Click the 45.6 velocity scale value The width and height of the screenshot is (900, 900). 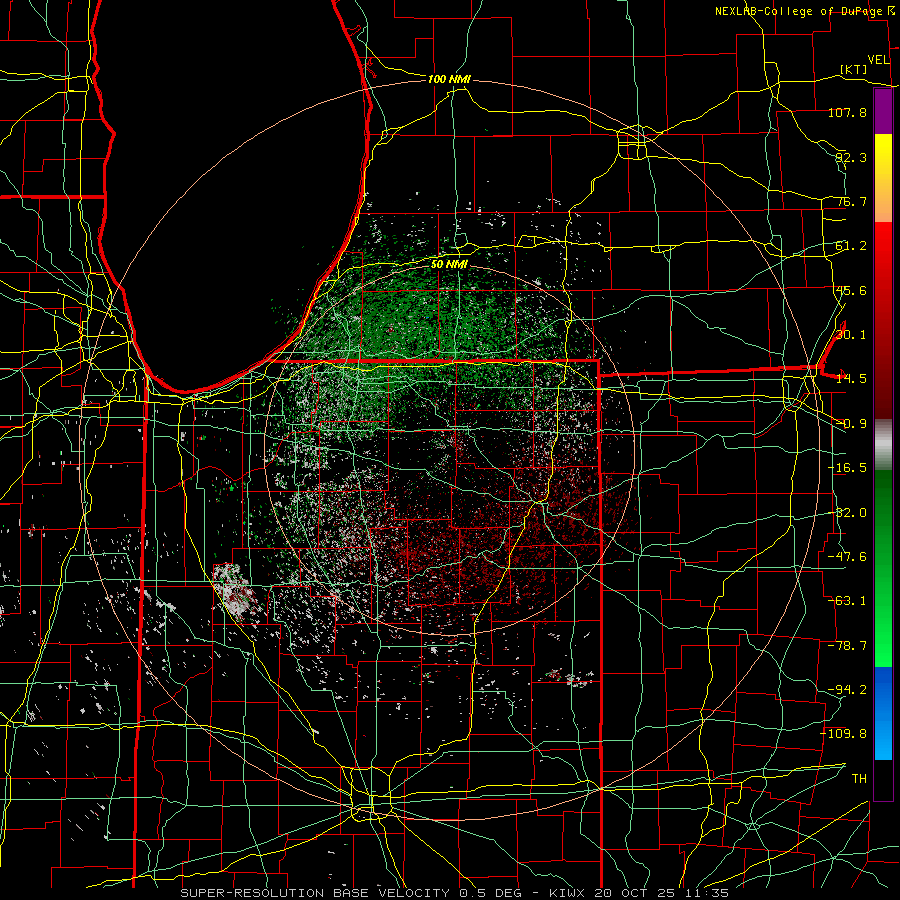tap(851, 290)
